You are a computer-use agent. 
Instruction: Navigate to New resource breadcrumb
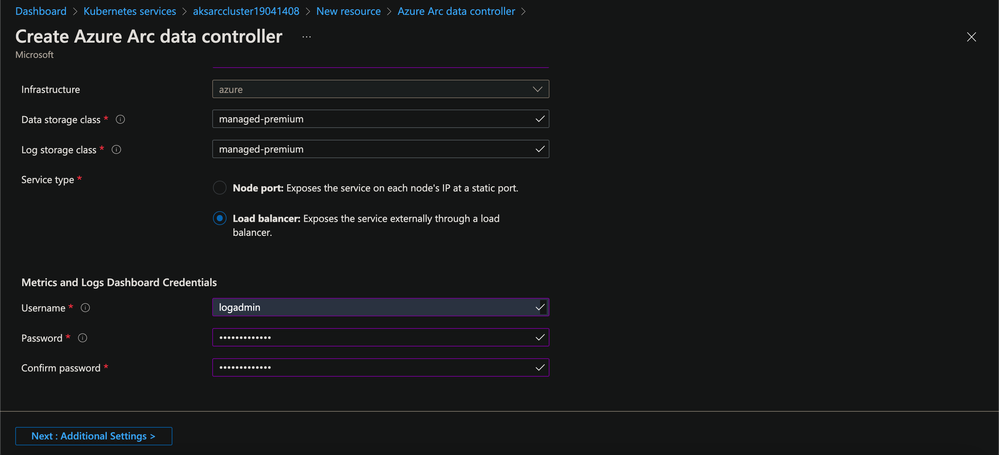349,11
